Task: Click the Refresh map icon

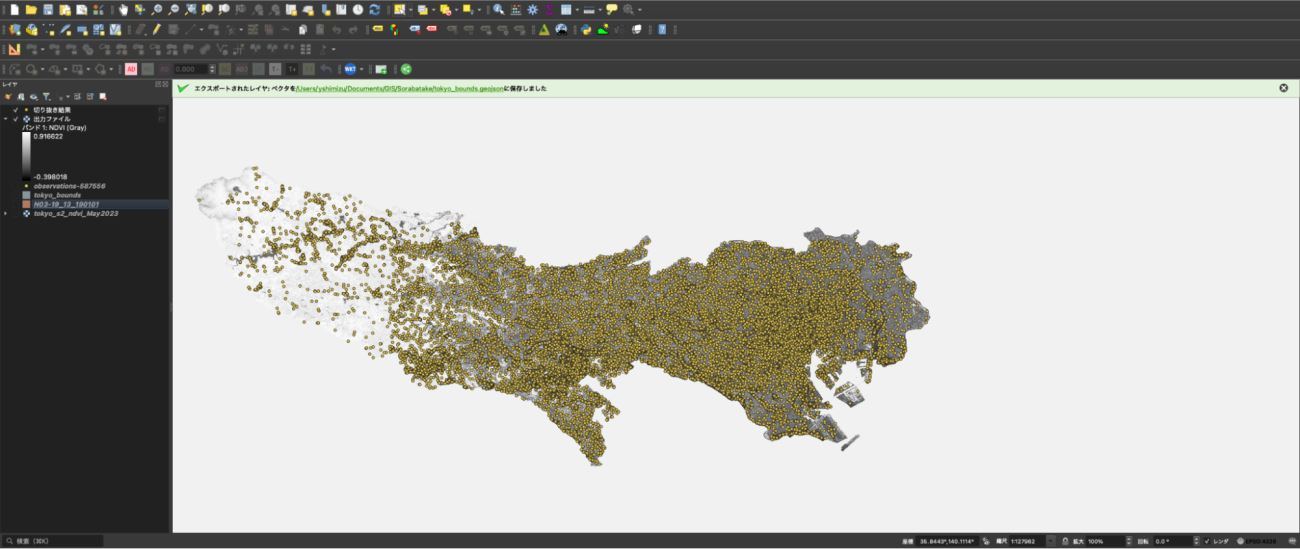Action: pyautogui.click(x=374, y=9)
